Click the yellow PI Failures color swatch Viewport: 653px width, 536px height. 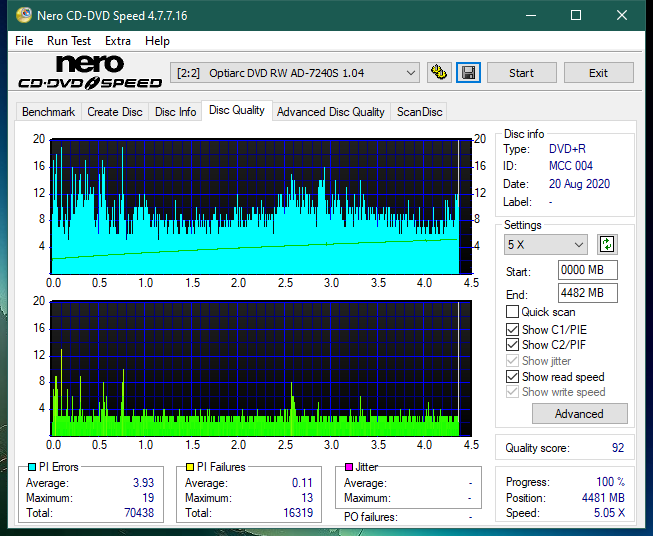click(x=190, y=467)
